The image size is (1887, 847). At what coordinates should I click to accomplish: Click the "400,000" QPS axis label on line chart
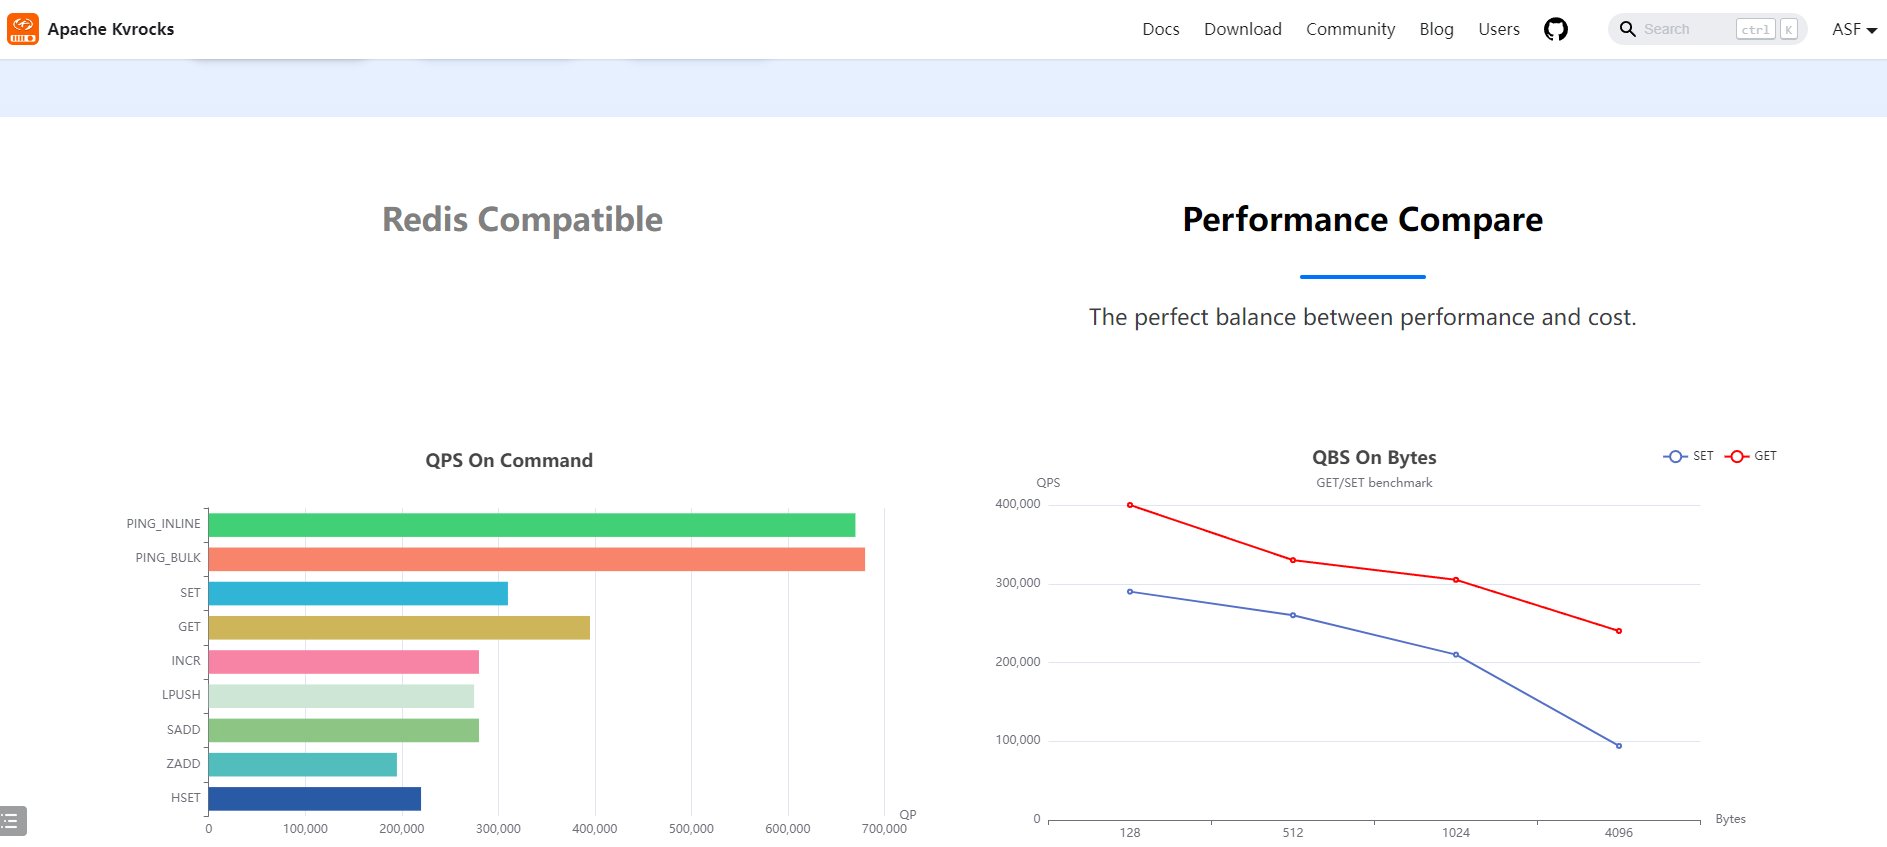pos(1018,504)
